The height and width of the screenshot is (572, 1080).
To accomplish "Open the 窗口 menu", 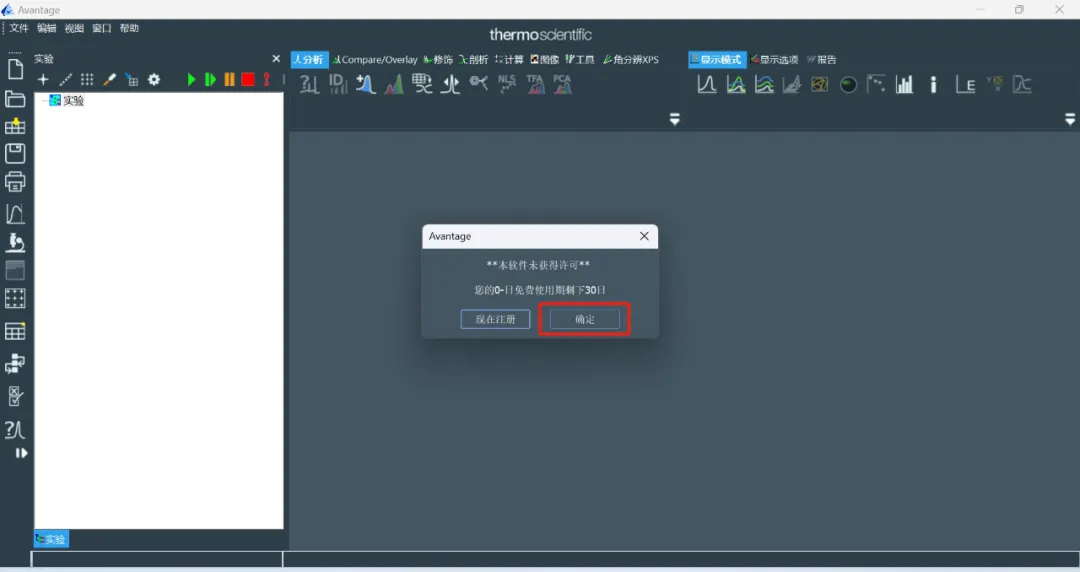I will 101,28.
